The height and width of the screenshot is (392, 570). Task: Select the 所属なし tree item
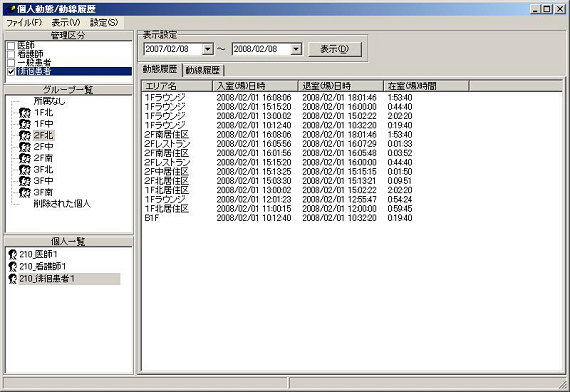[49, 101]
